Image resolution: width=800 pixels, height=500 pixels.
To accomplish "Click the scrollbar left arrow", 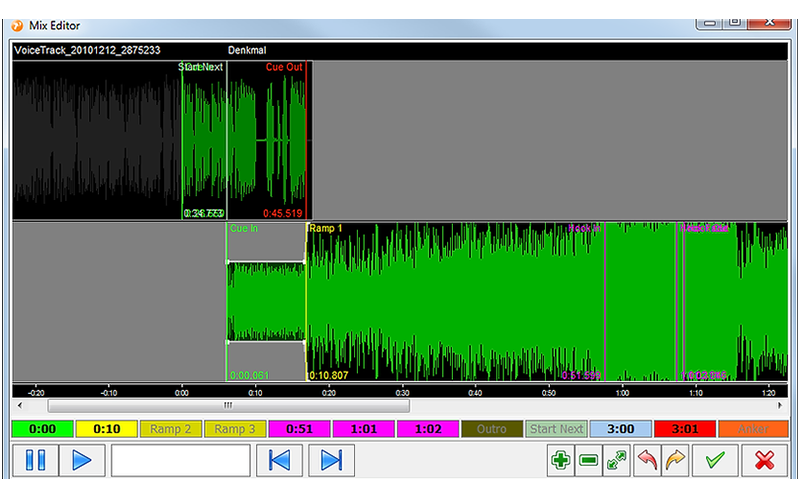I will tap(20, 406).
